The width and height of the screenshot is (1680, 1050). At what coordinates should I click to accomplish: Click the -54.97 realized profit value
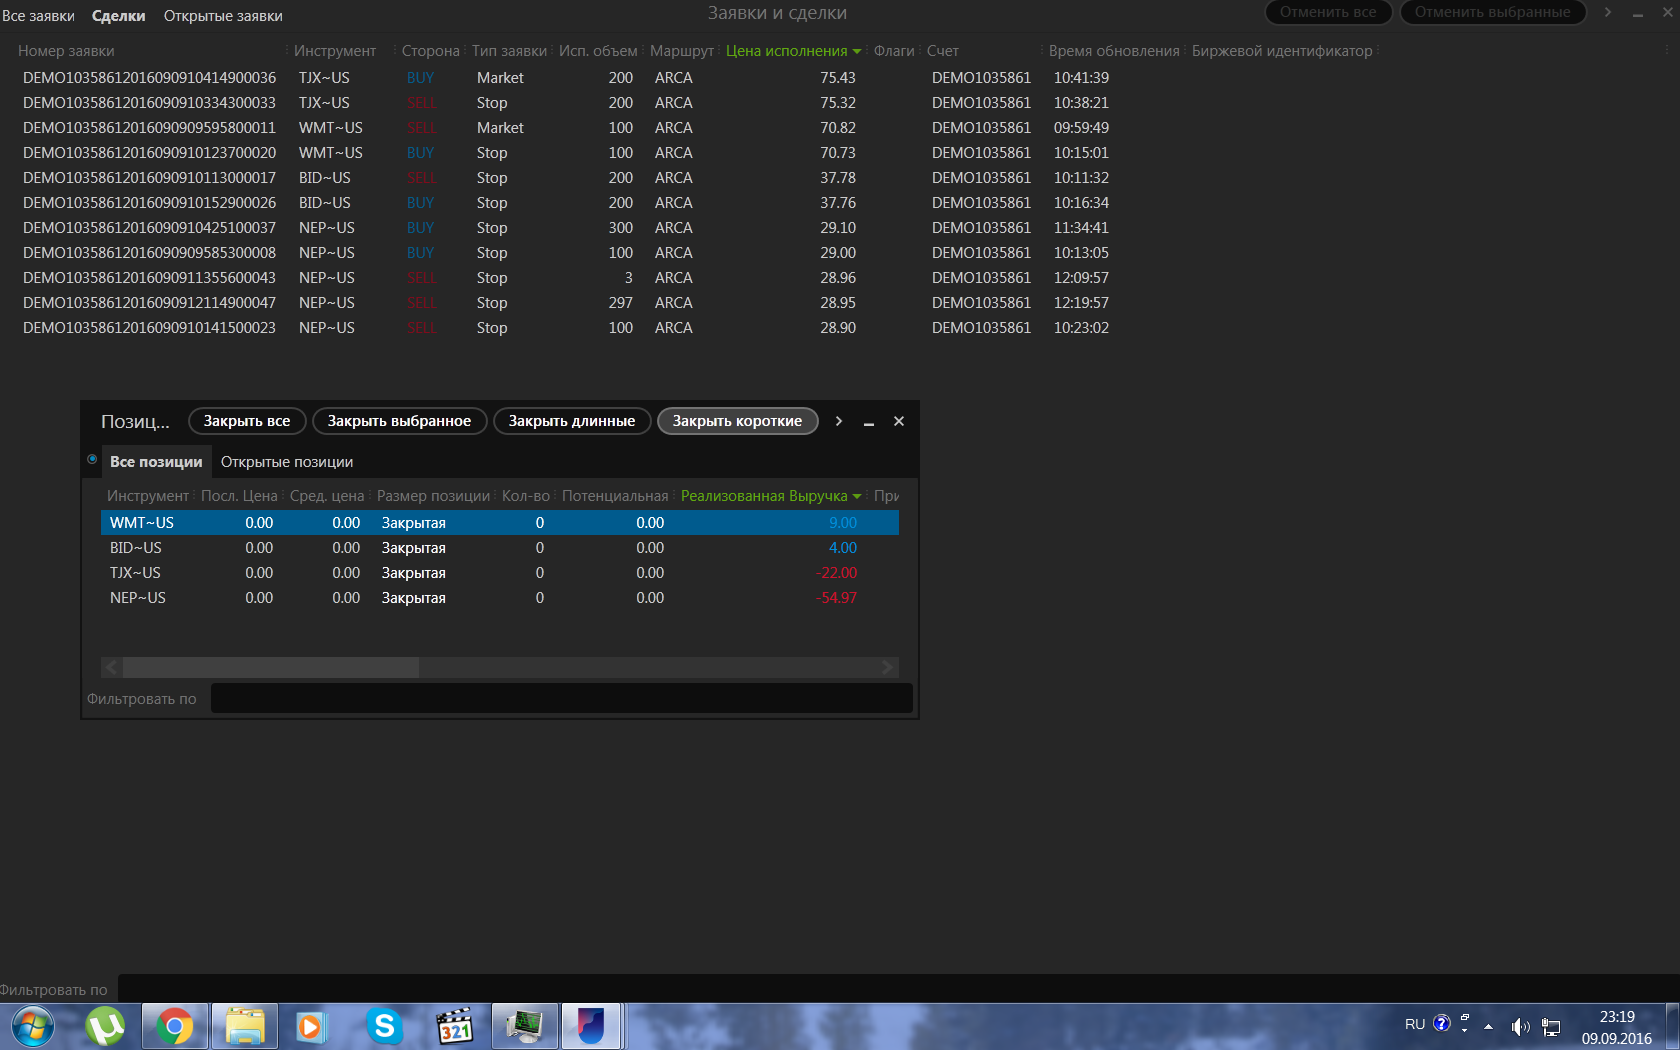(836, 598)
